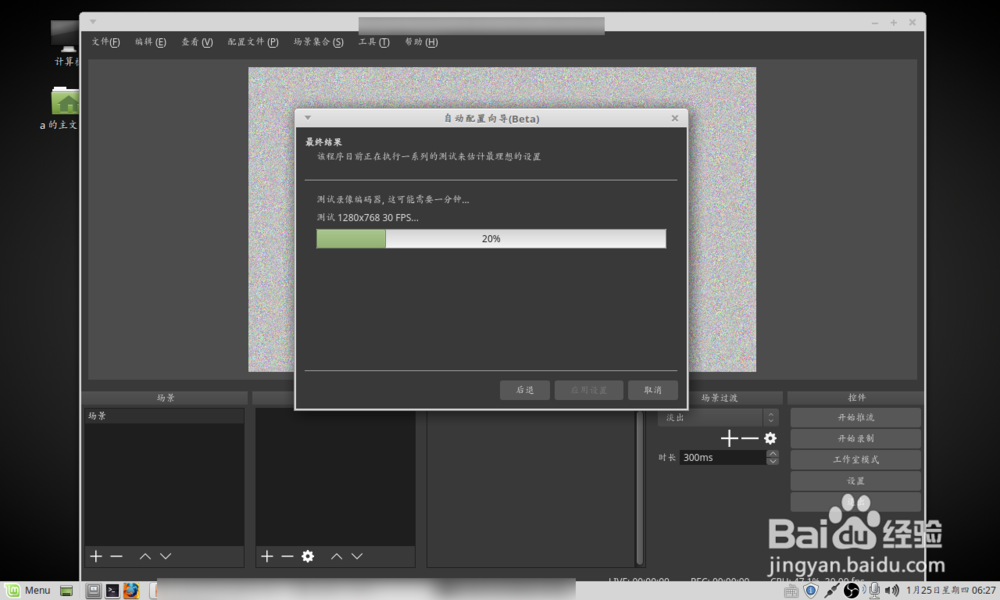Open transition properties gear icon

768,438
